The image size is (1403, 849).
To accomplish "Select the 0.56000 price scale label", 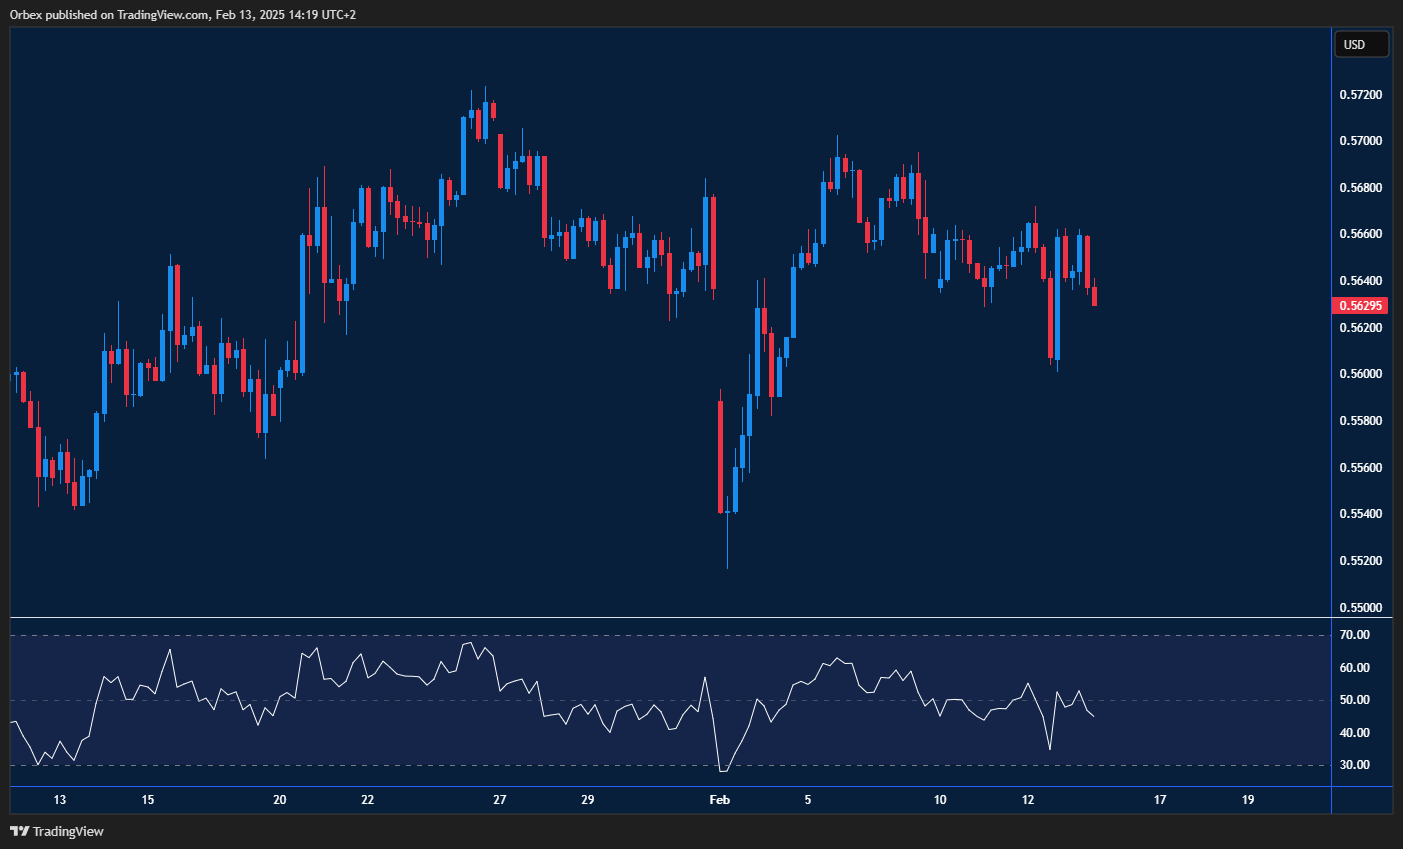I will coord(1360,374).
